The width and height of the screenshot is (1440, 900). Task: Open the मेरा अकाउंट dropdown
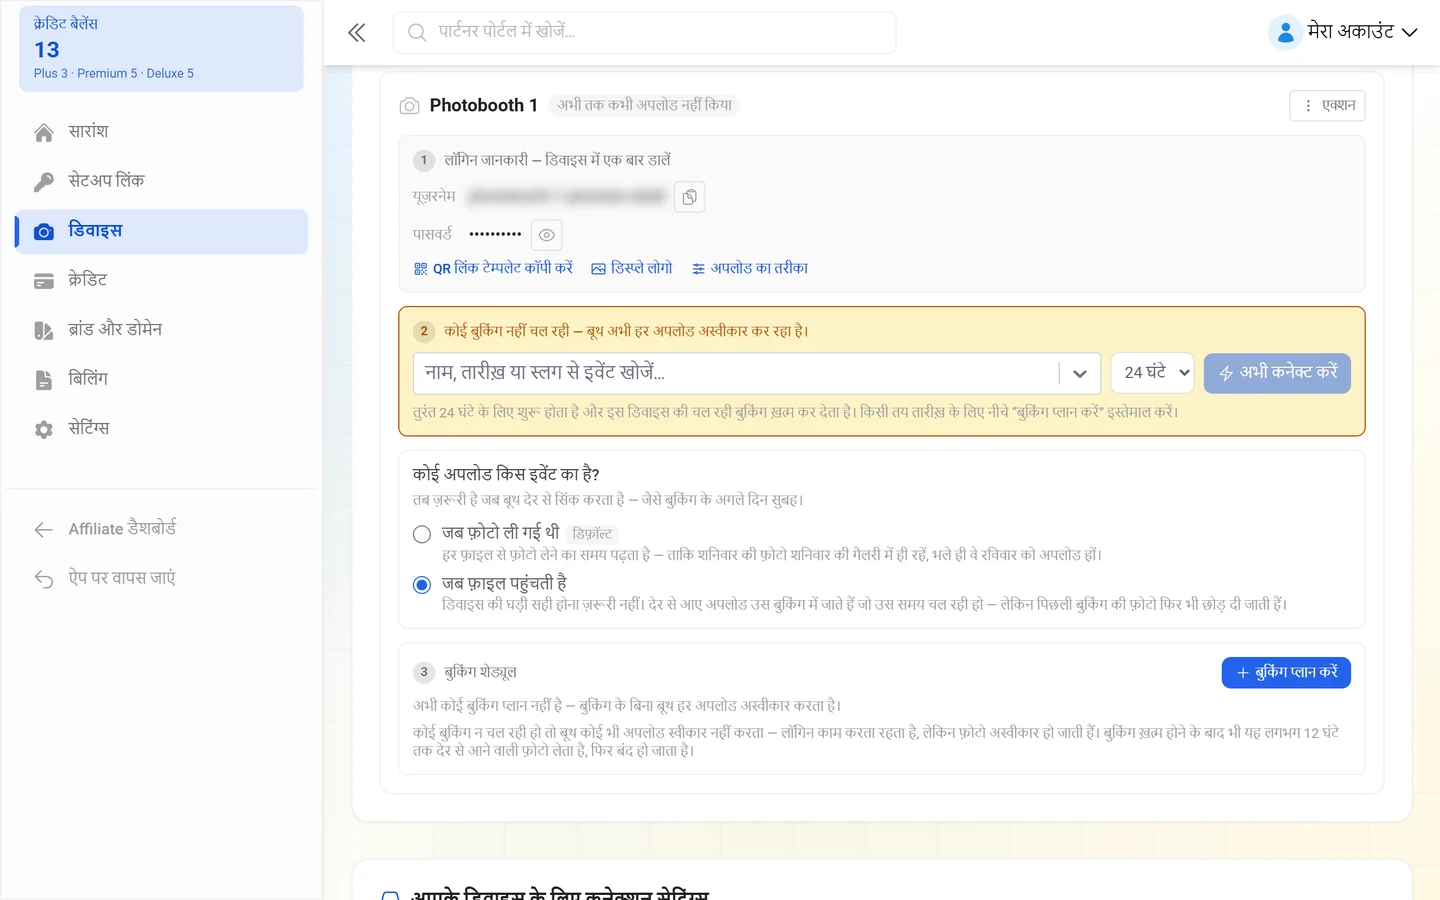pyautogui.click(x=1343, y=32)
